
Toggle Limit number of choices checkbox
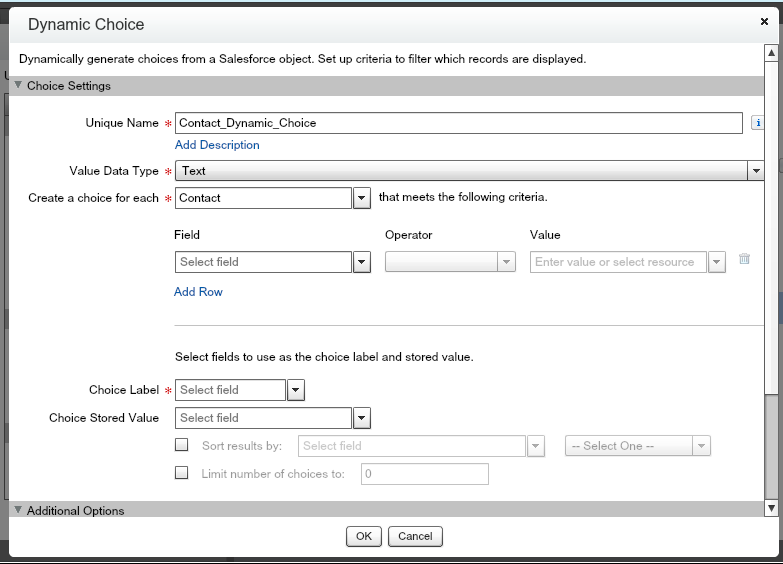click(x=181, y=473)
